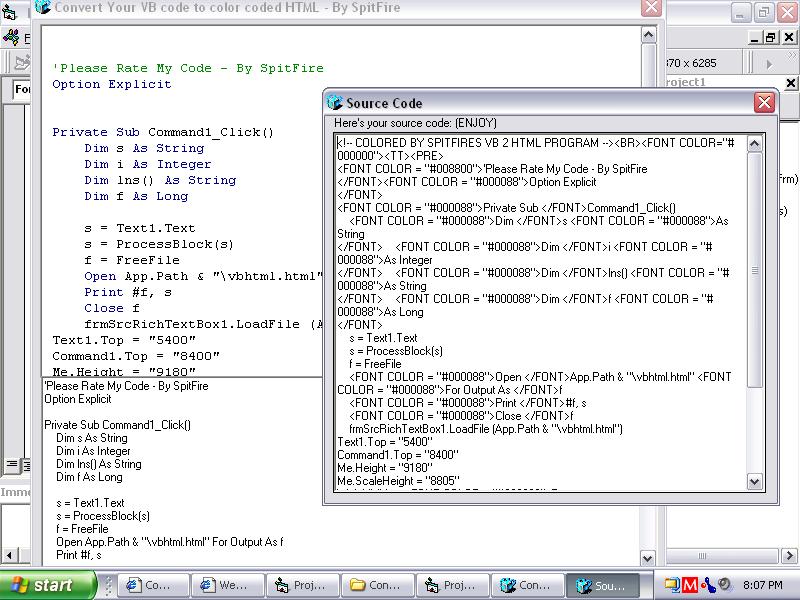Restore the inner VB child window
Viewport: 800px width, 600px height.
770,38
